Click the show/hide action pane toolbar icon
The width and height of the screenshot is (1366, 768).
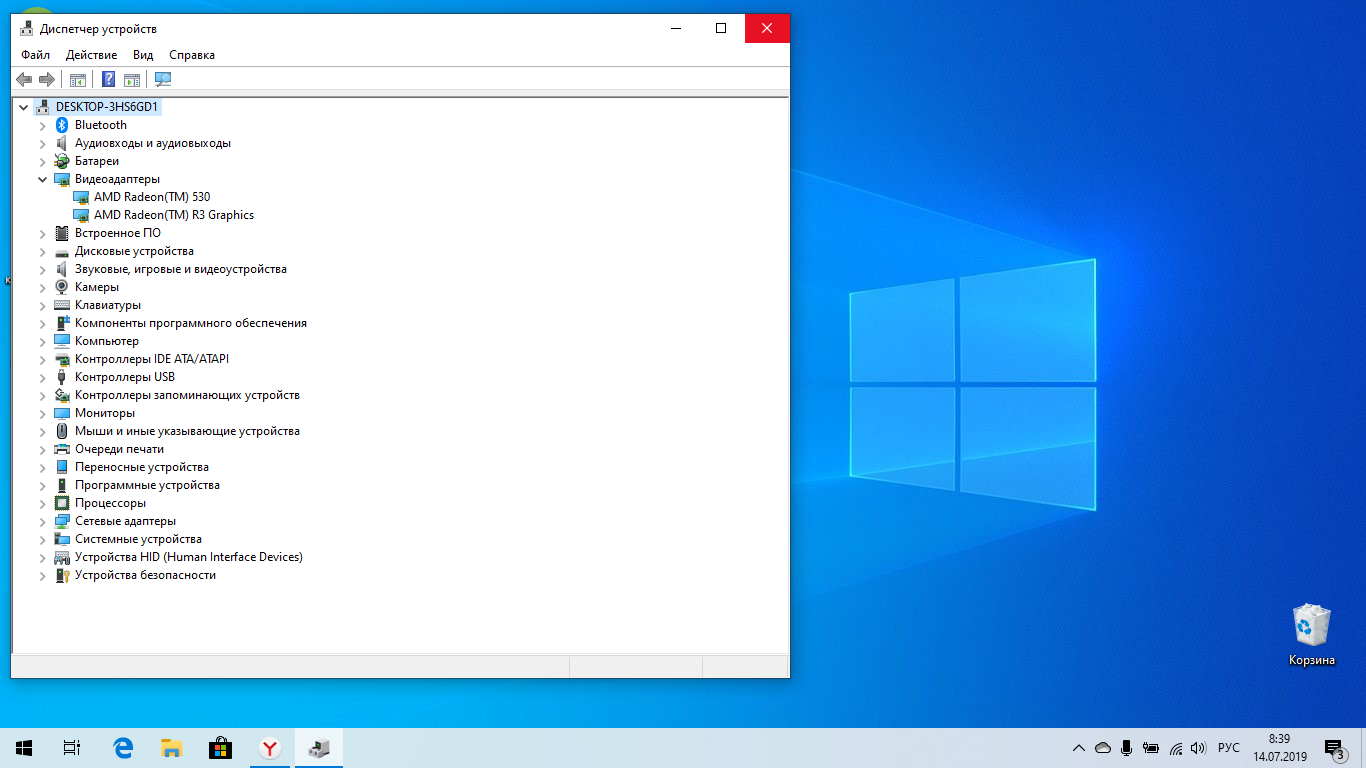click(x=131, y=79)
